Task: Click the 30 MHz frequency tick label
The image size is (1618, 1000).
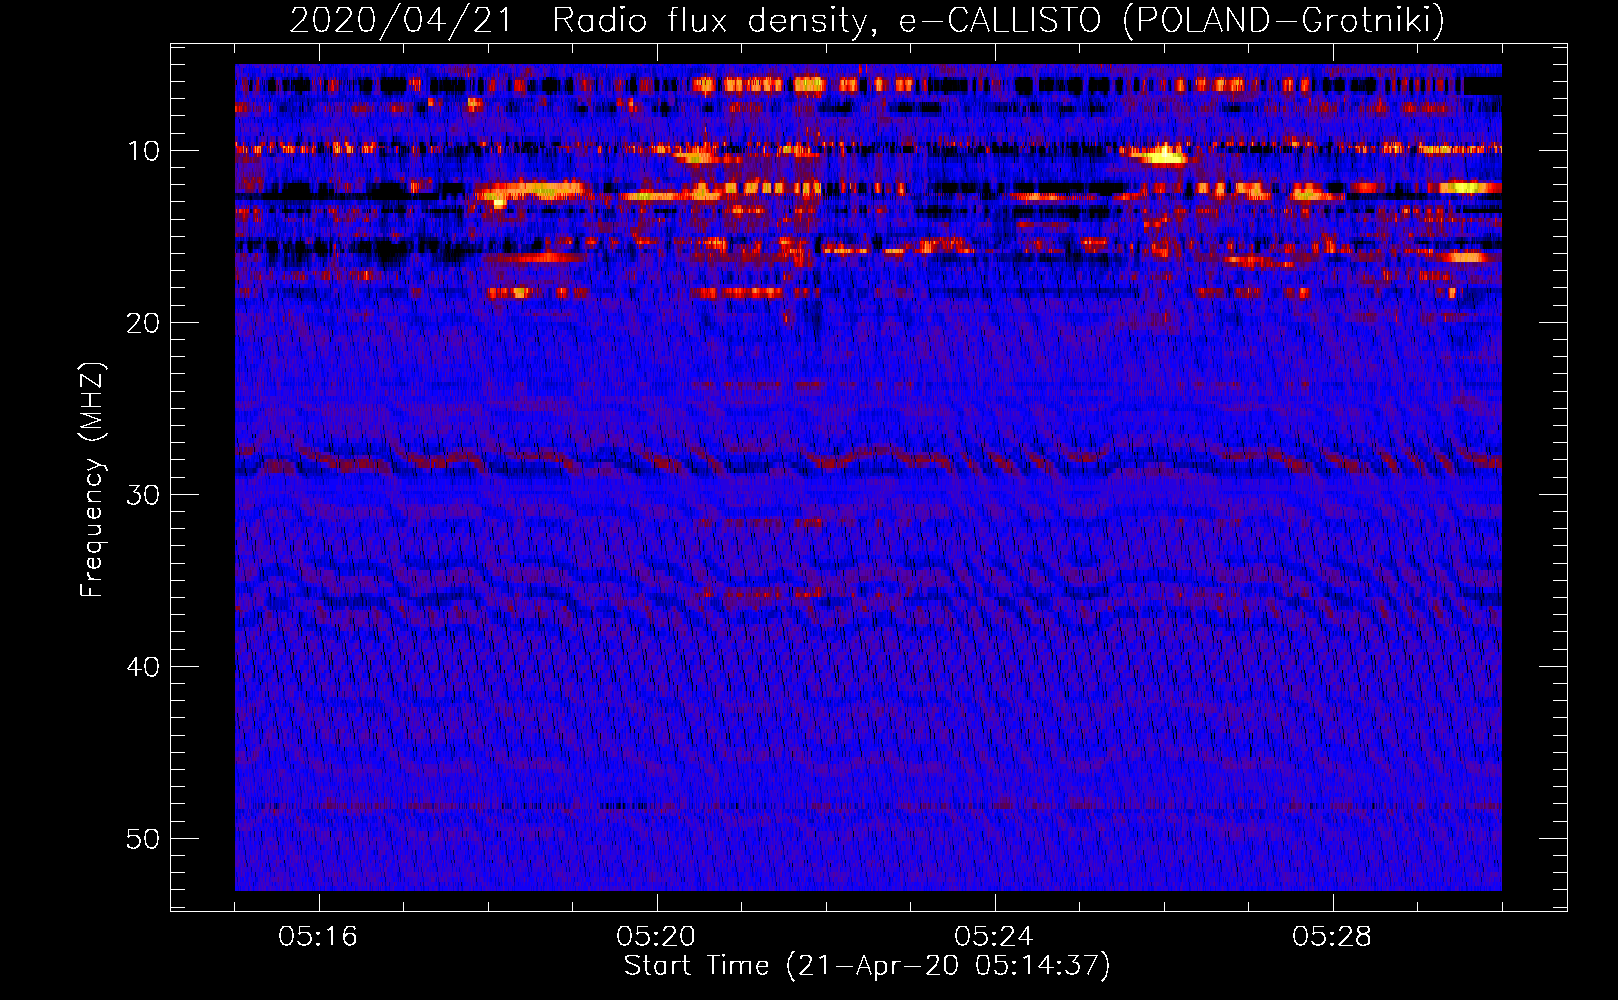Action: coord(144,495)
